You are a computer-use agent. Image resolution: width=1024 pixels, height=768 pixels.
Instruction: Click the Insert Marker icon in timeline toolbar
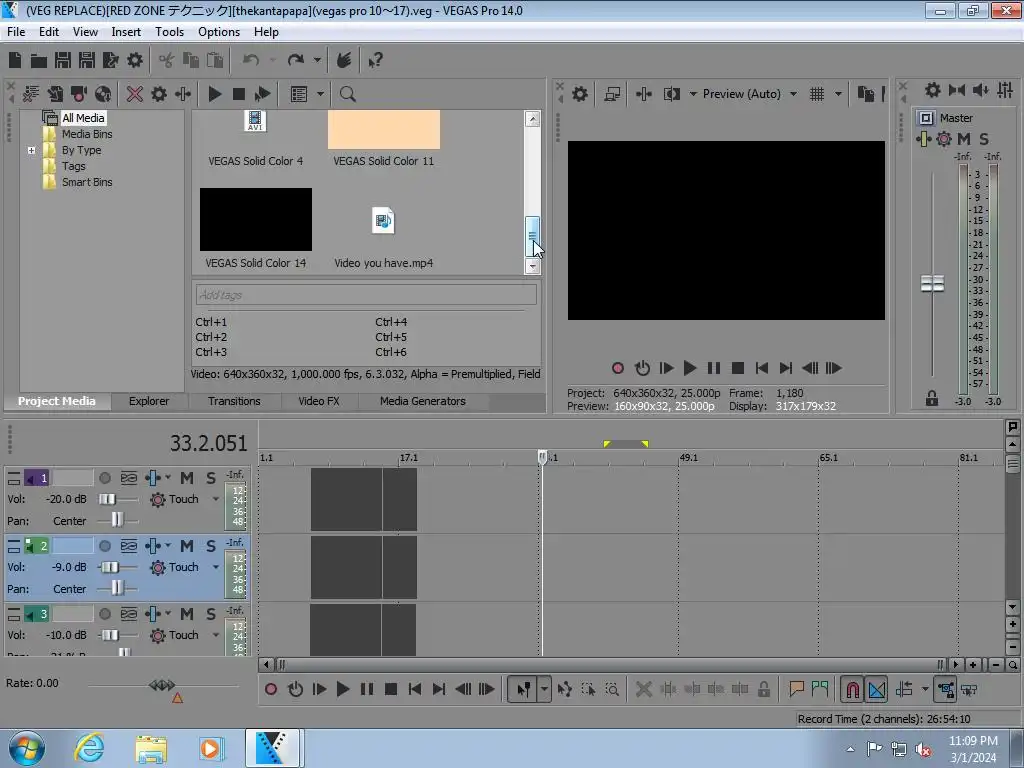click(796, 689)
